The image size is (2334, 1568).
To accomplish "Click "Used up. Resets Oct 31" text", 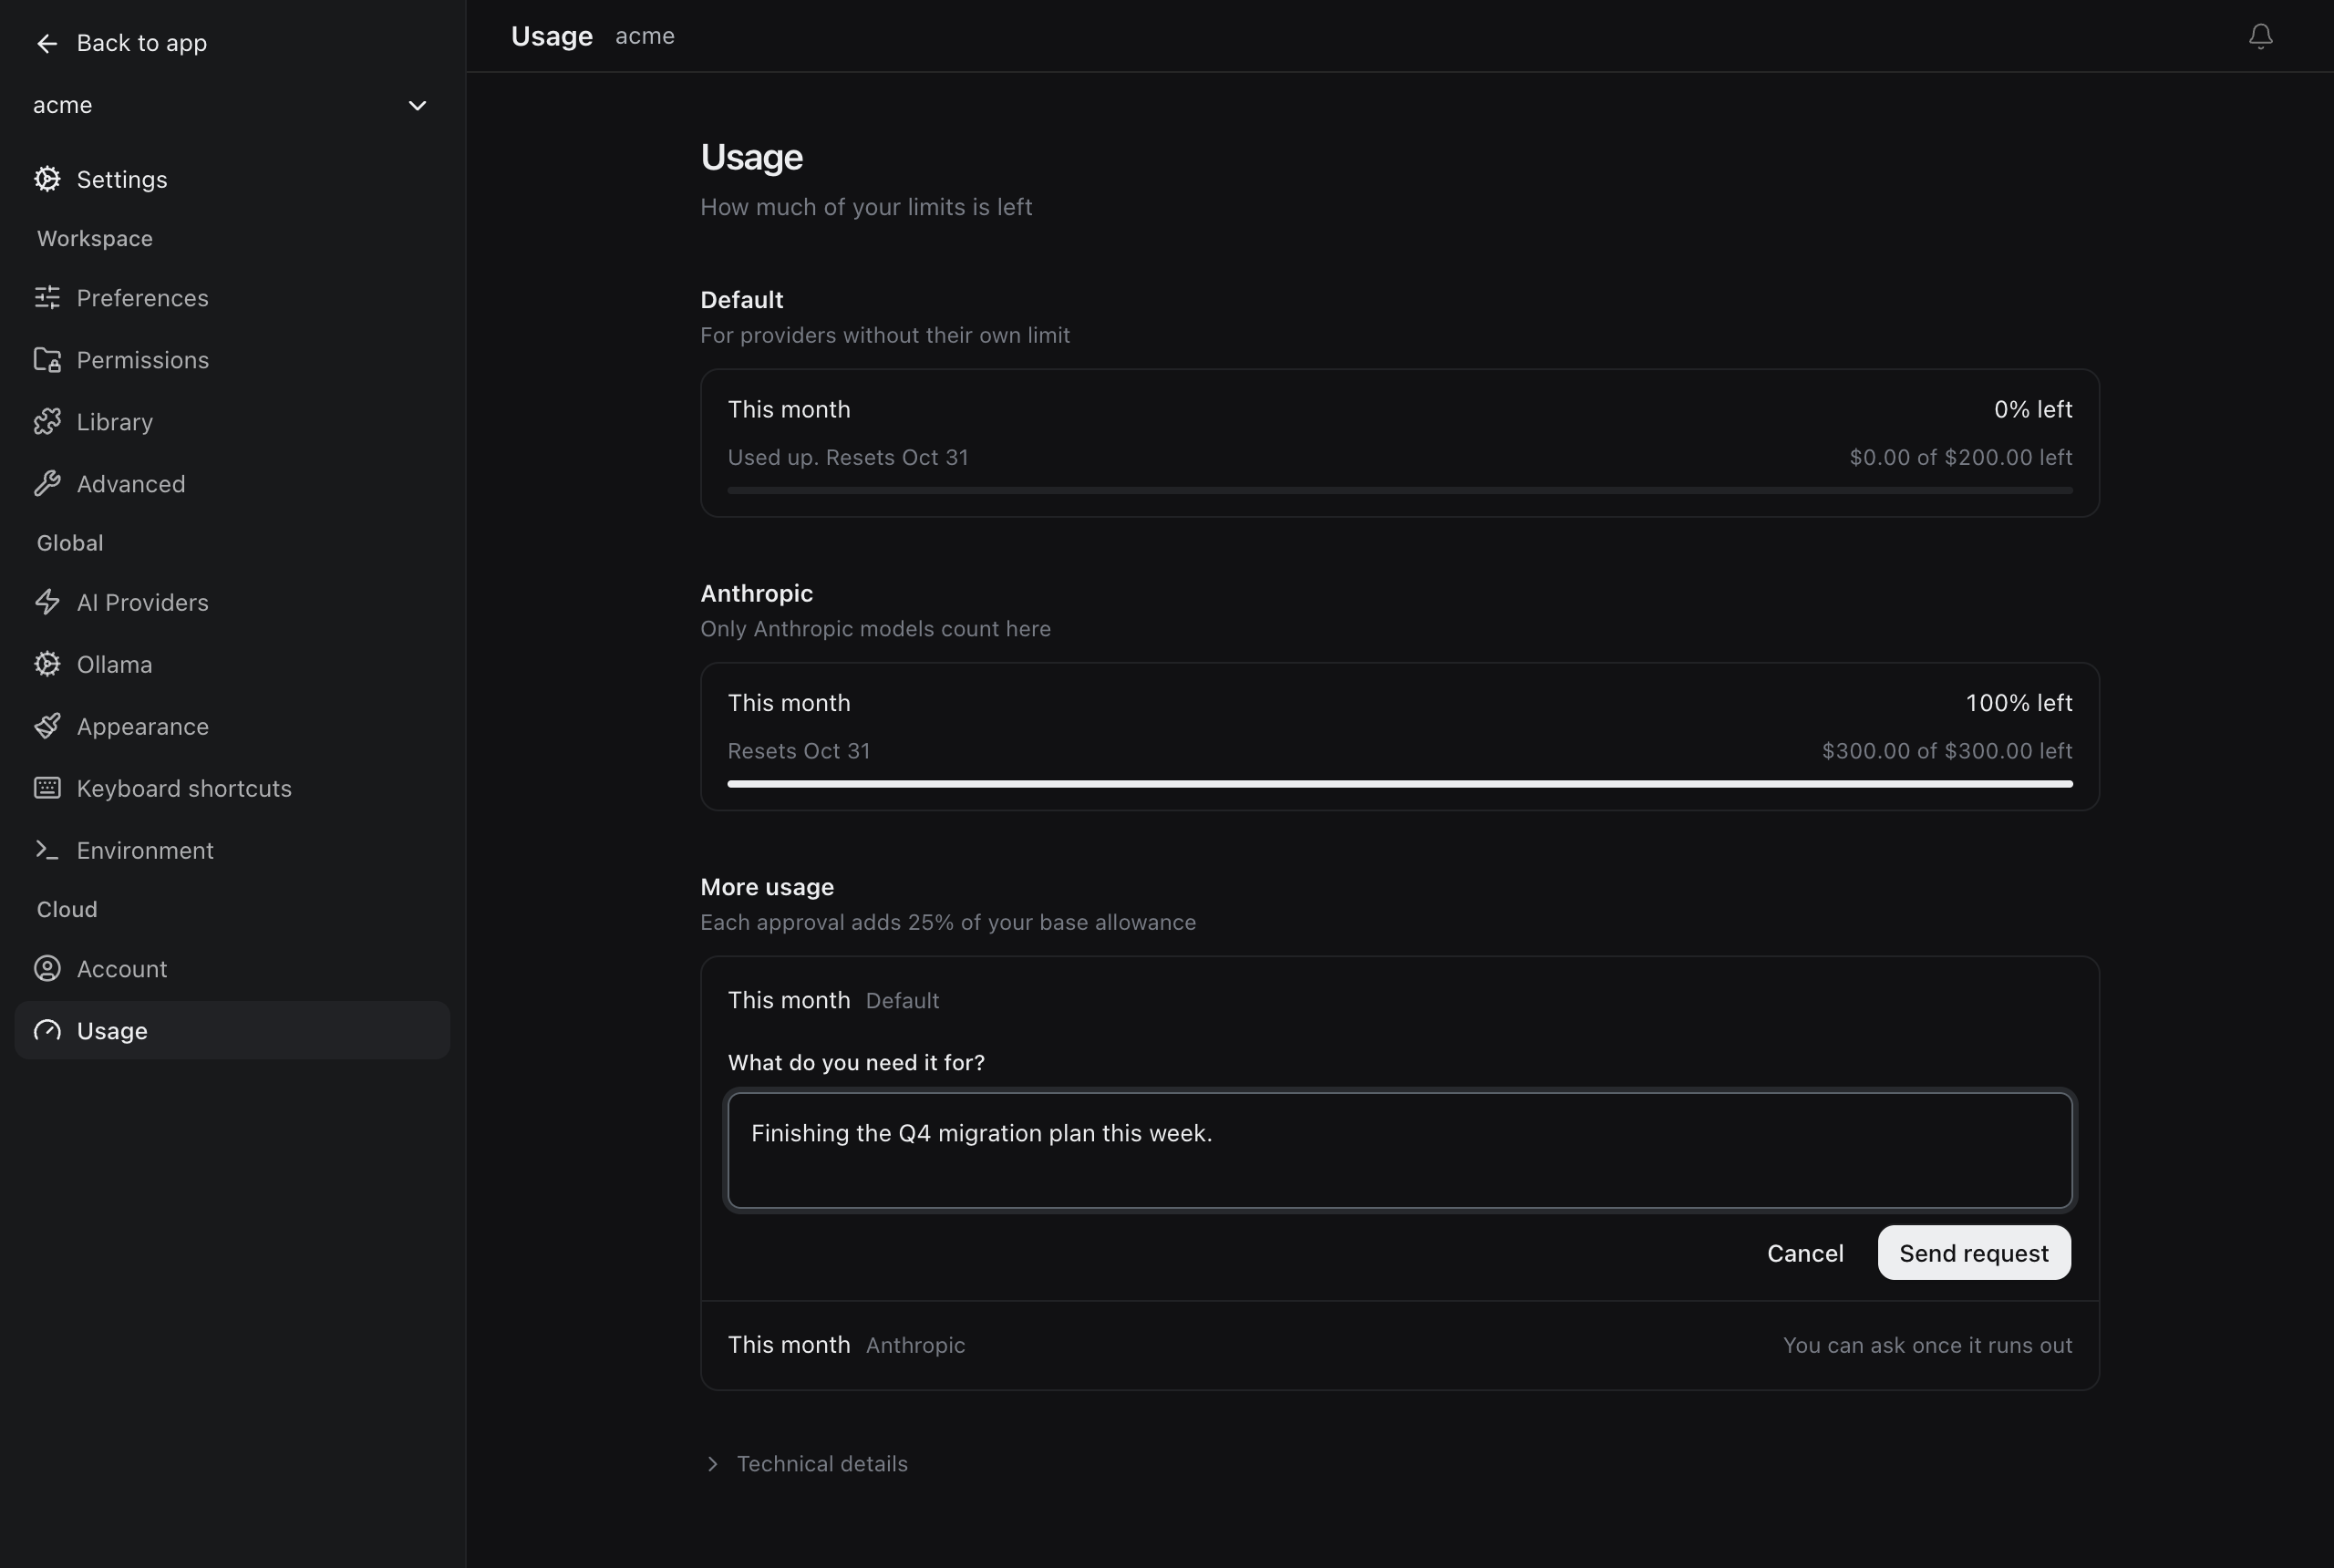I will 848,457.
